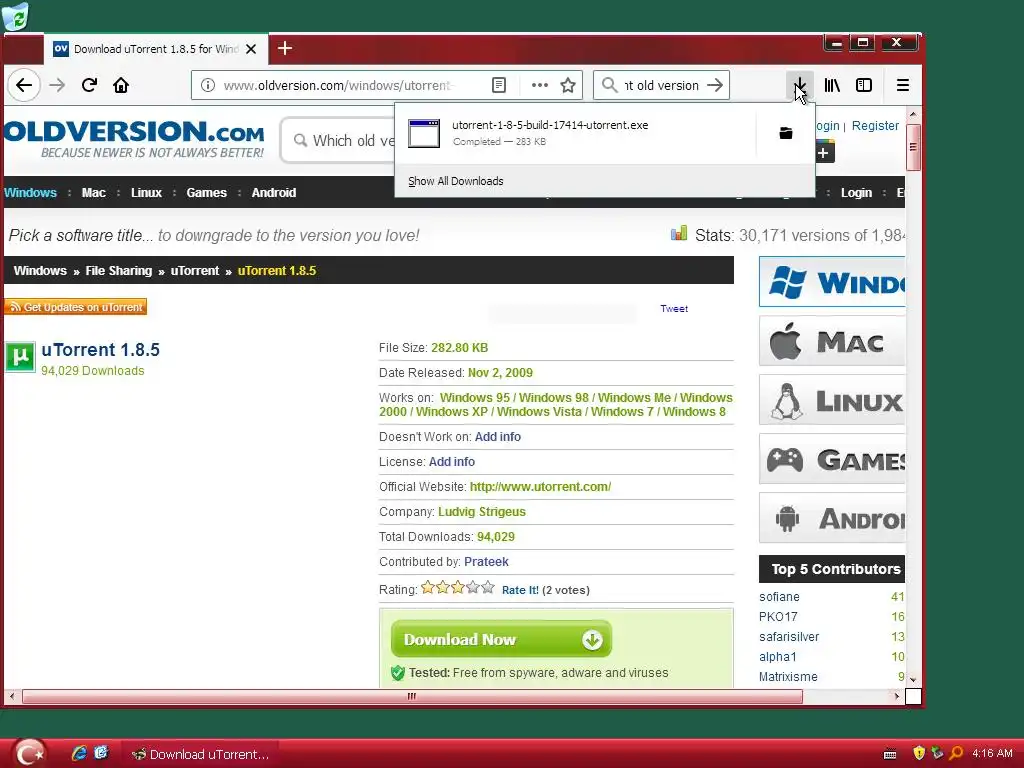Open a new tab with the plus button
This screenshot has width=1024, height=768.
click(x=285, y=48)
